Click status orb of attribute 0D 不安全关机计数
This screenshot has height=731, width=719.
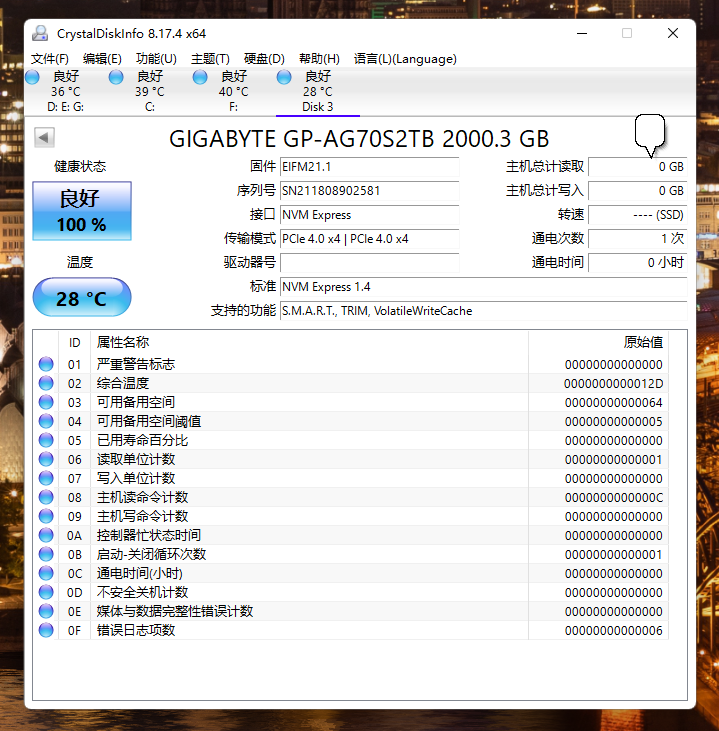[46, 592]
